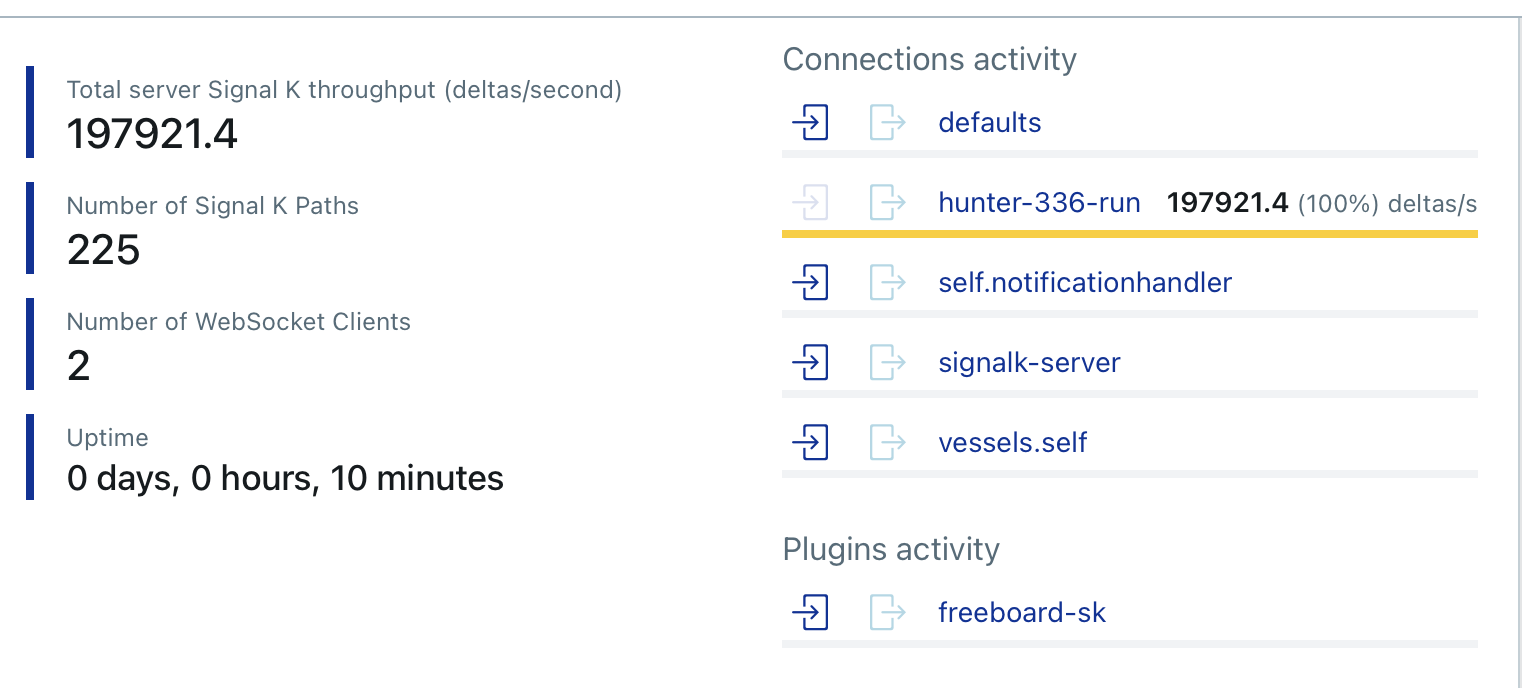Click the output icon next to signalk-server
The width and height of the screenshot is (1522, 688).
coord(888,363)
